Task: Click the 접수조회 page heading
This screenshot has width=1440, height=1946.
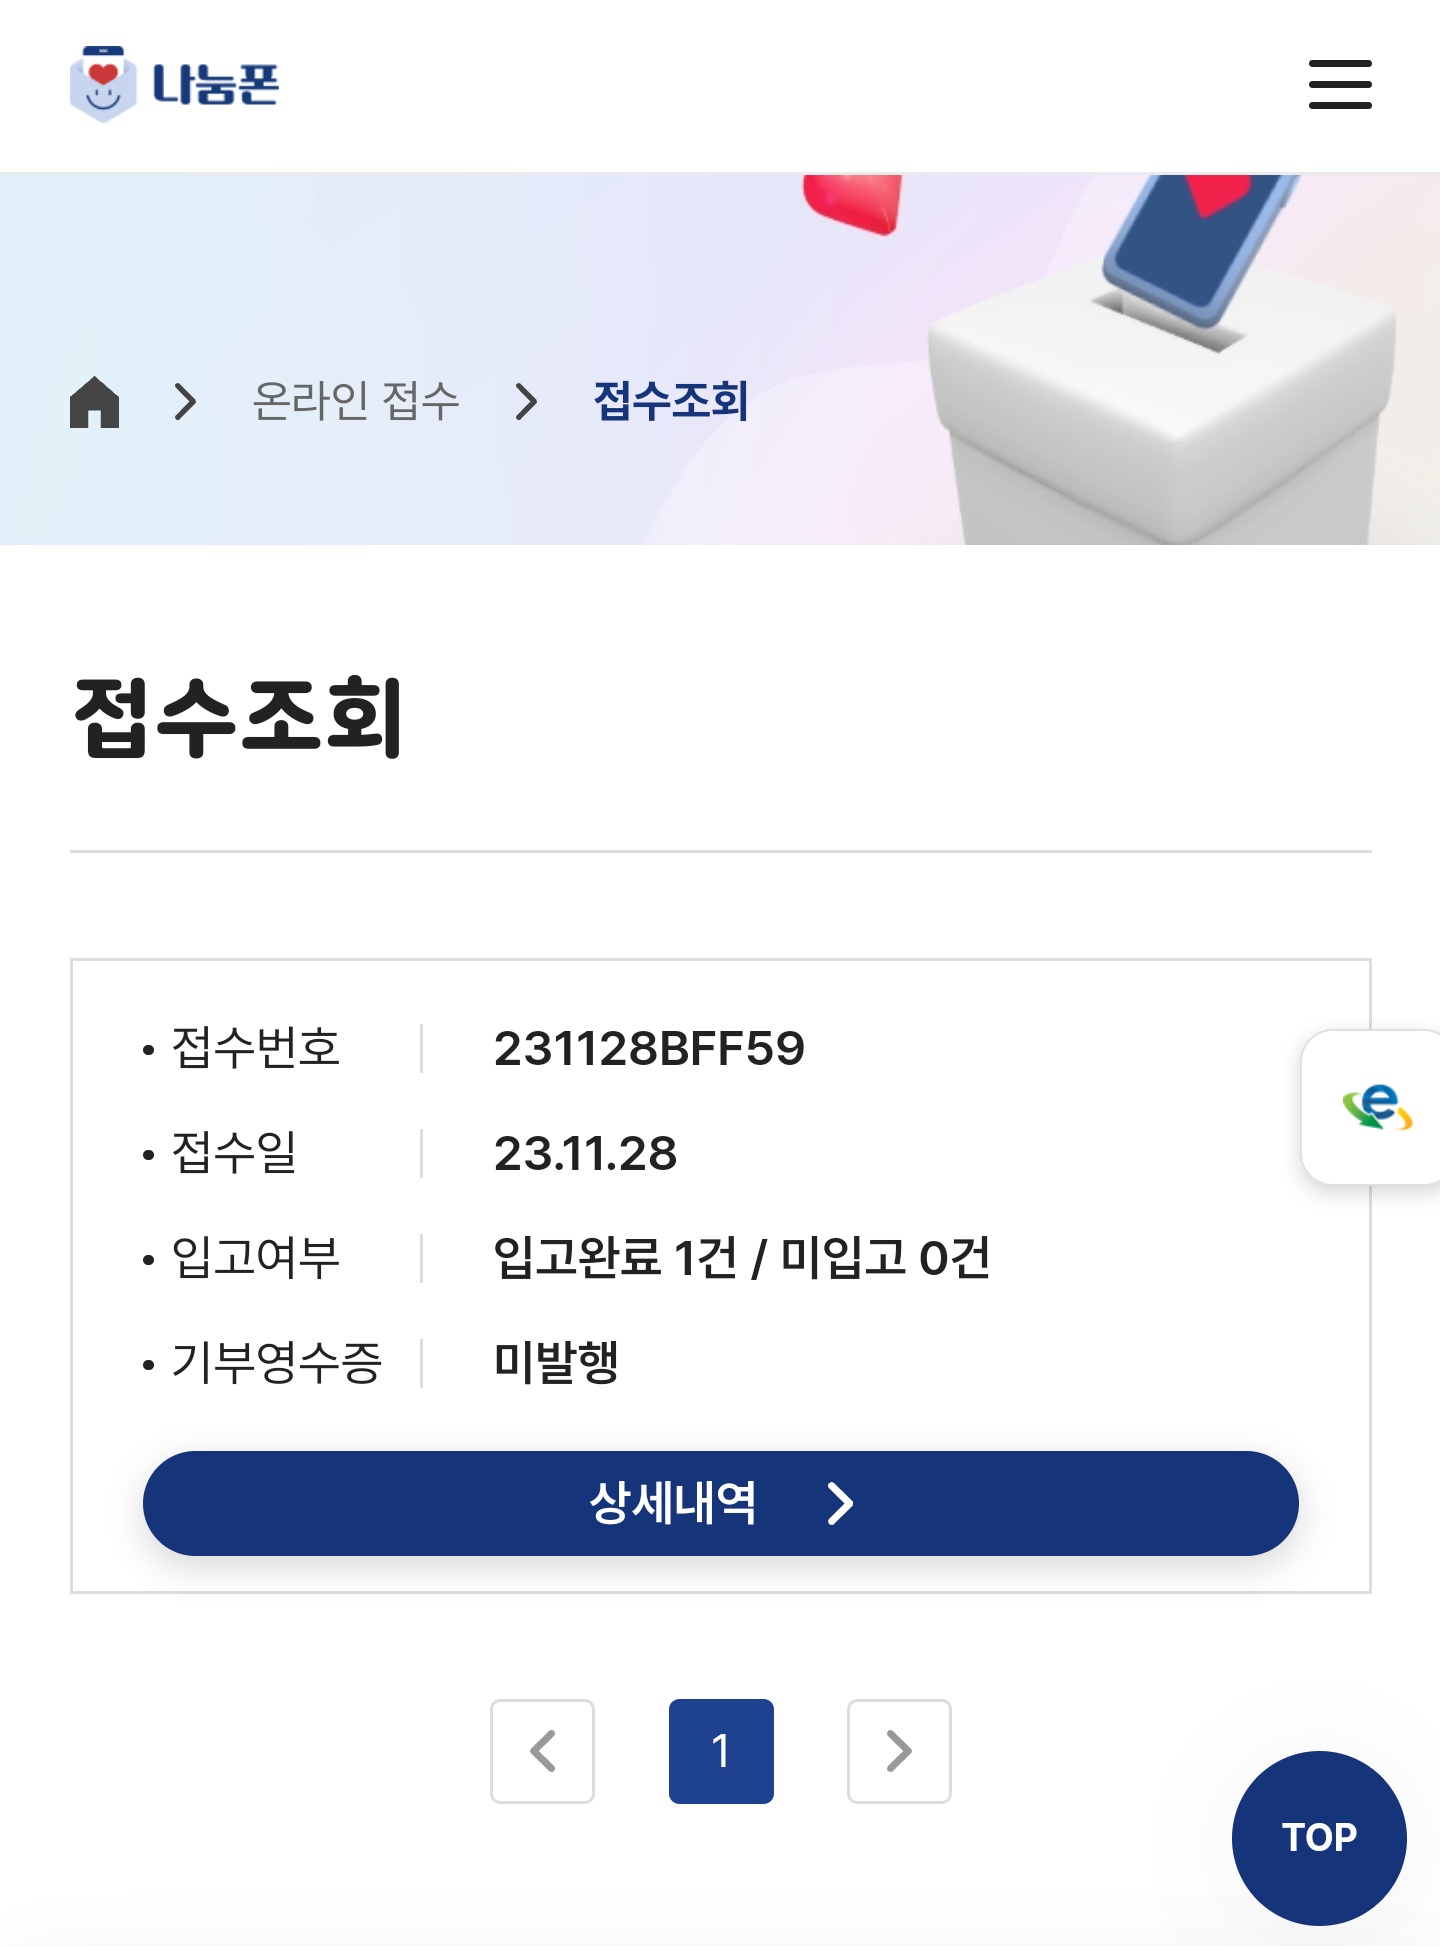Action: tap(238, 716)
